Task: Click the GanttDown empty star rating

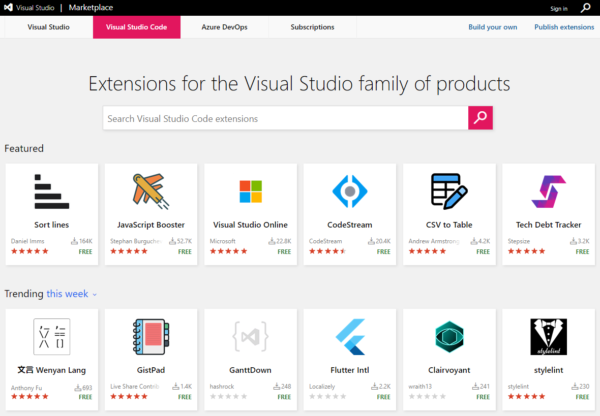Action: 228,396
